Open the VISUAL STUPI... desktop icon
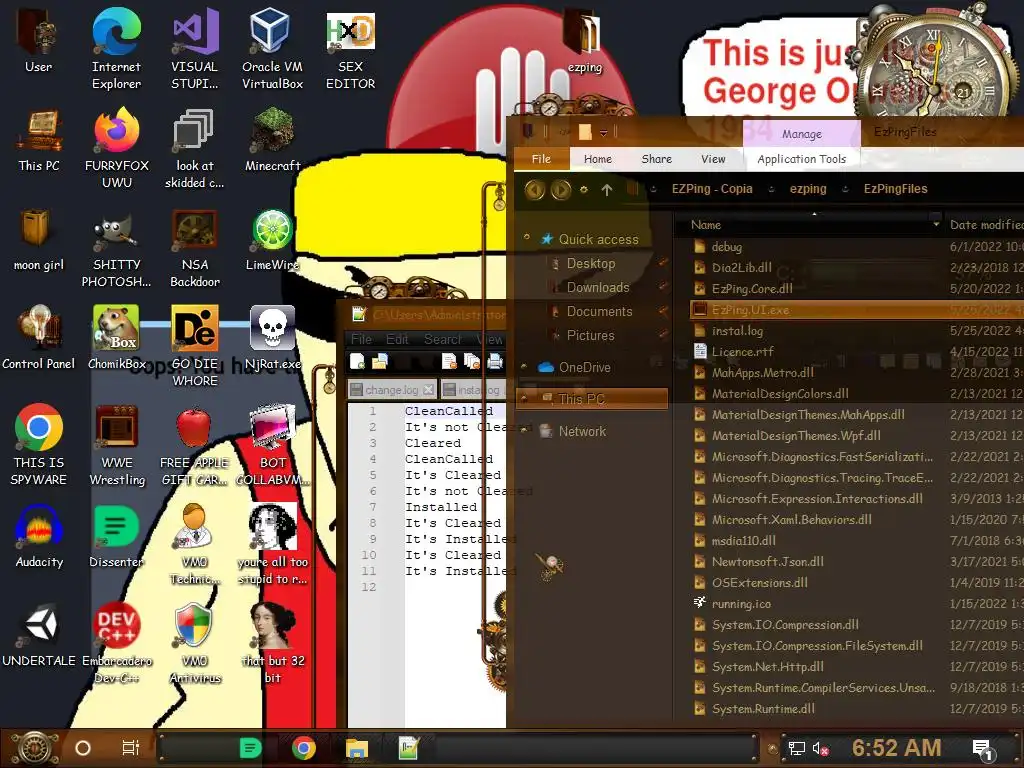Image resolution: width=1024 pixels, height=768 pixels. 195,49
